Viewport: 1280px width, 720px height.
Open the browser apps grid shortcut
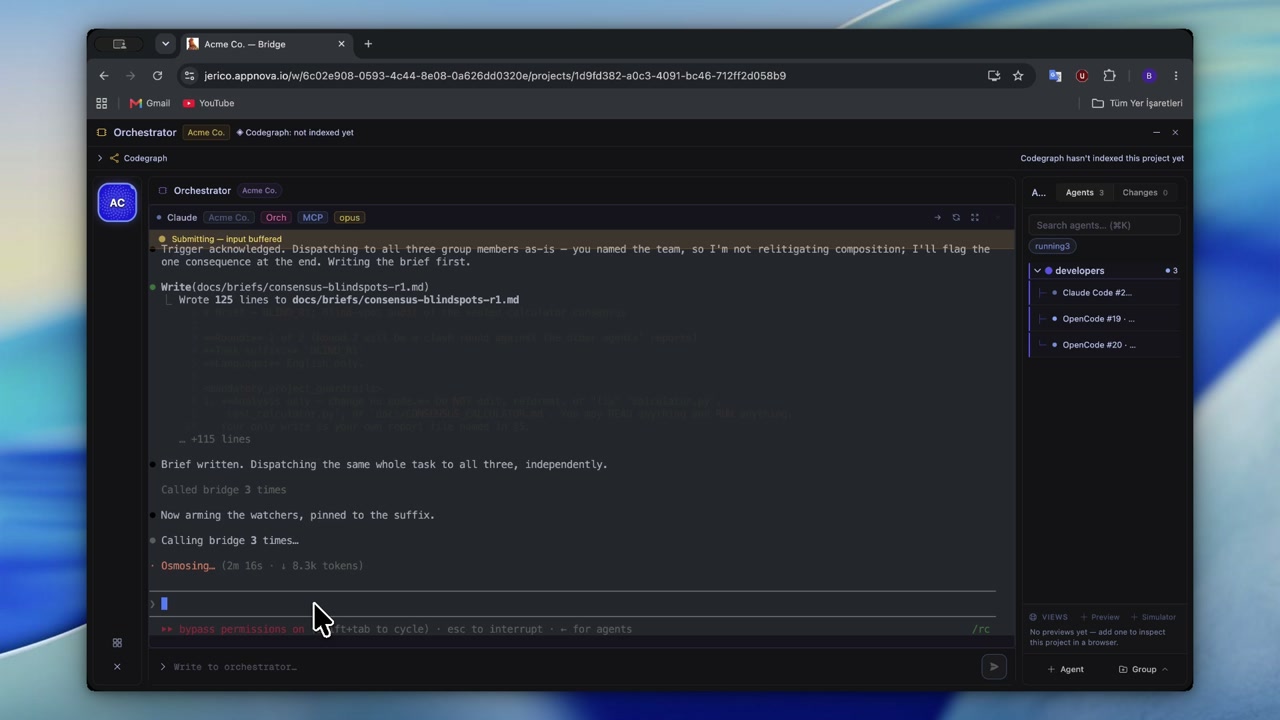pyautogui.click(x=101, y=103)
